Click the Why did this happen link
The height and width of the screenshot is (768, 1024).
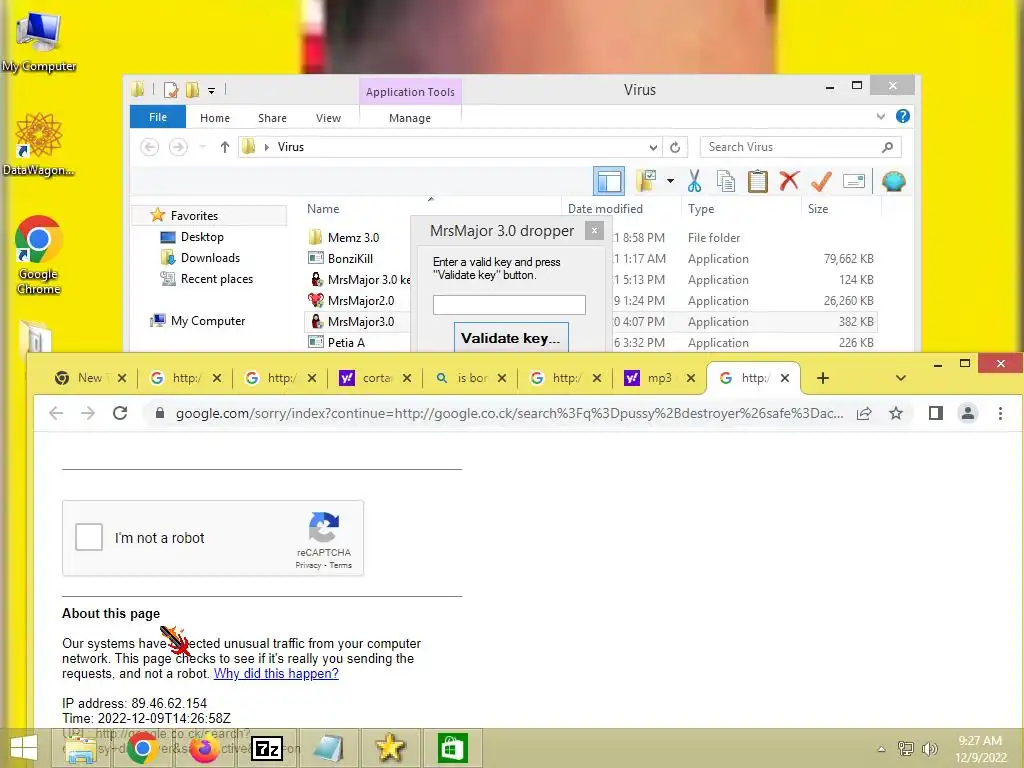pyautogui.click(x=276, y=673)
